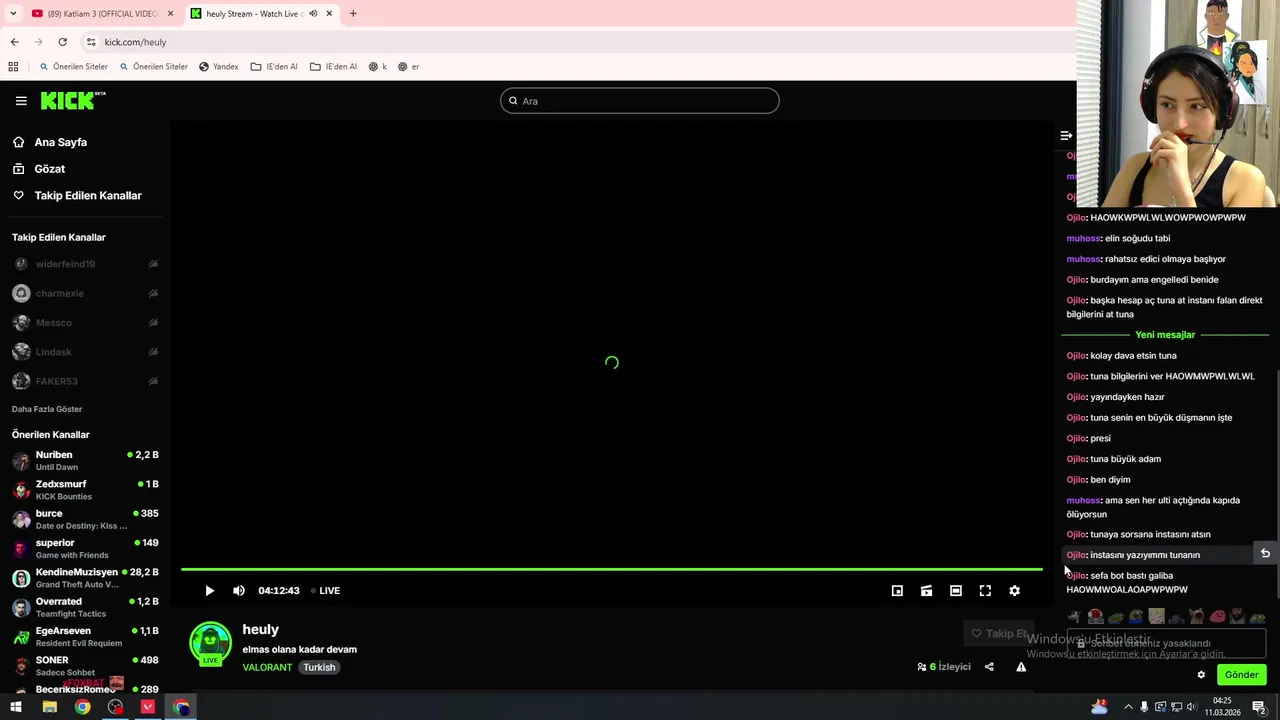This screenshot has height=720, width=1280.
Task: Open Overrated recommended channel
Action: pyautogui.click(x=85, y=607)
